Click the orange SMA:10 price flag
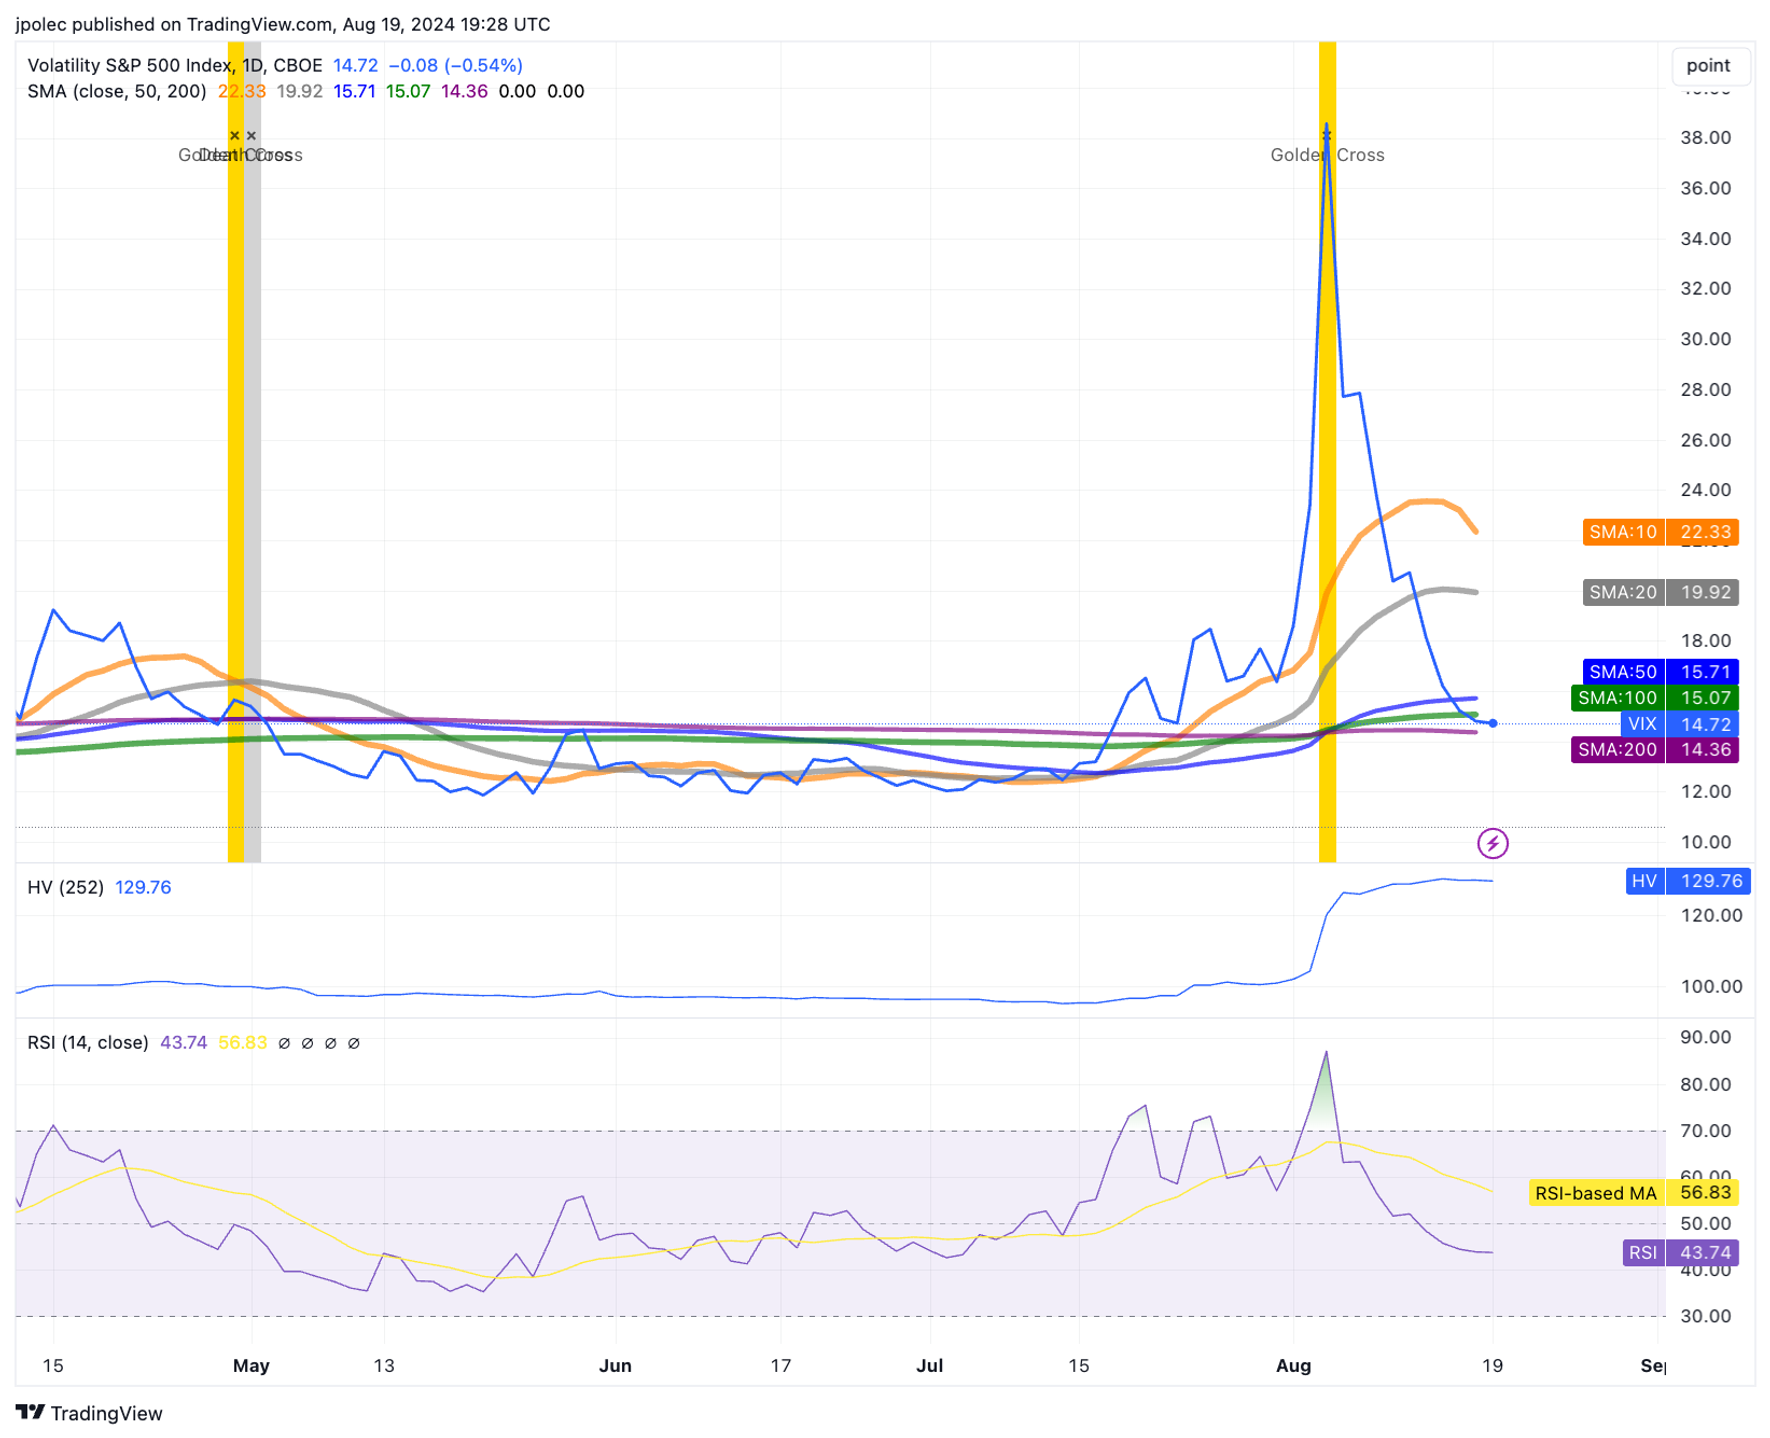 tap(1659, 532)
